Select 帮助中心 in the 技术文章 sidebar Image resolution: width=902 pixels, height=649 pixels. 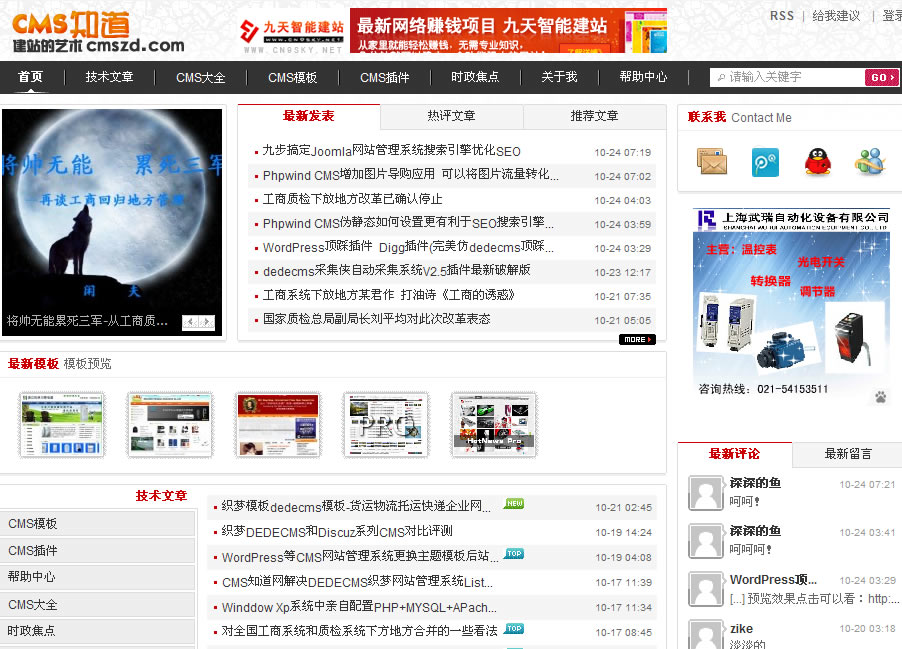pyautogui.click(x=97, y=577)
